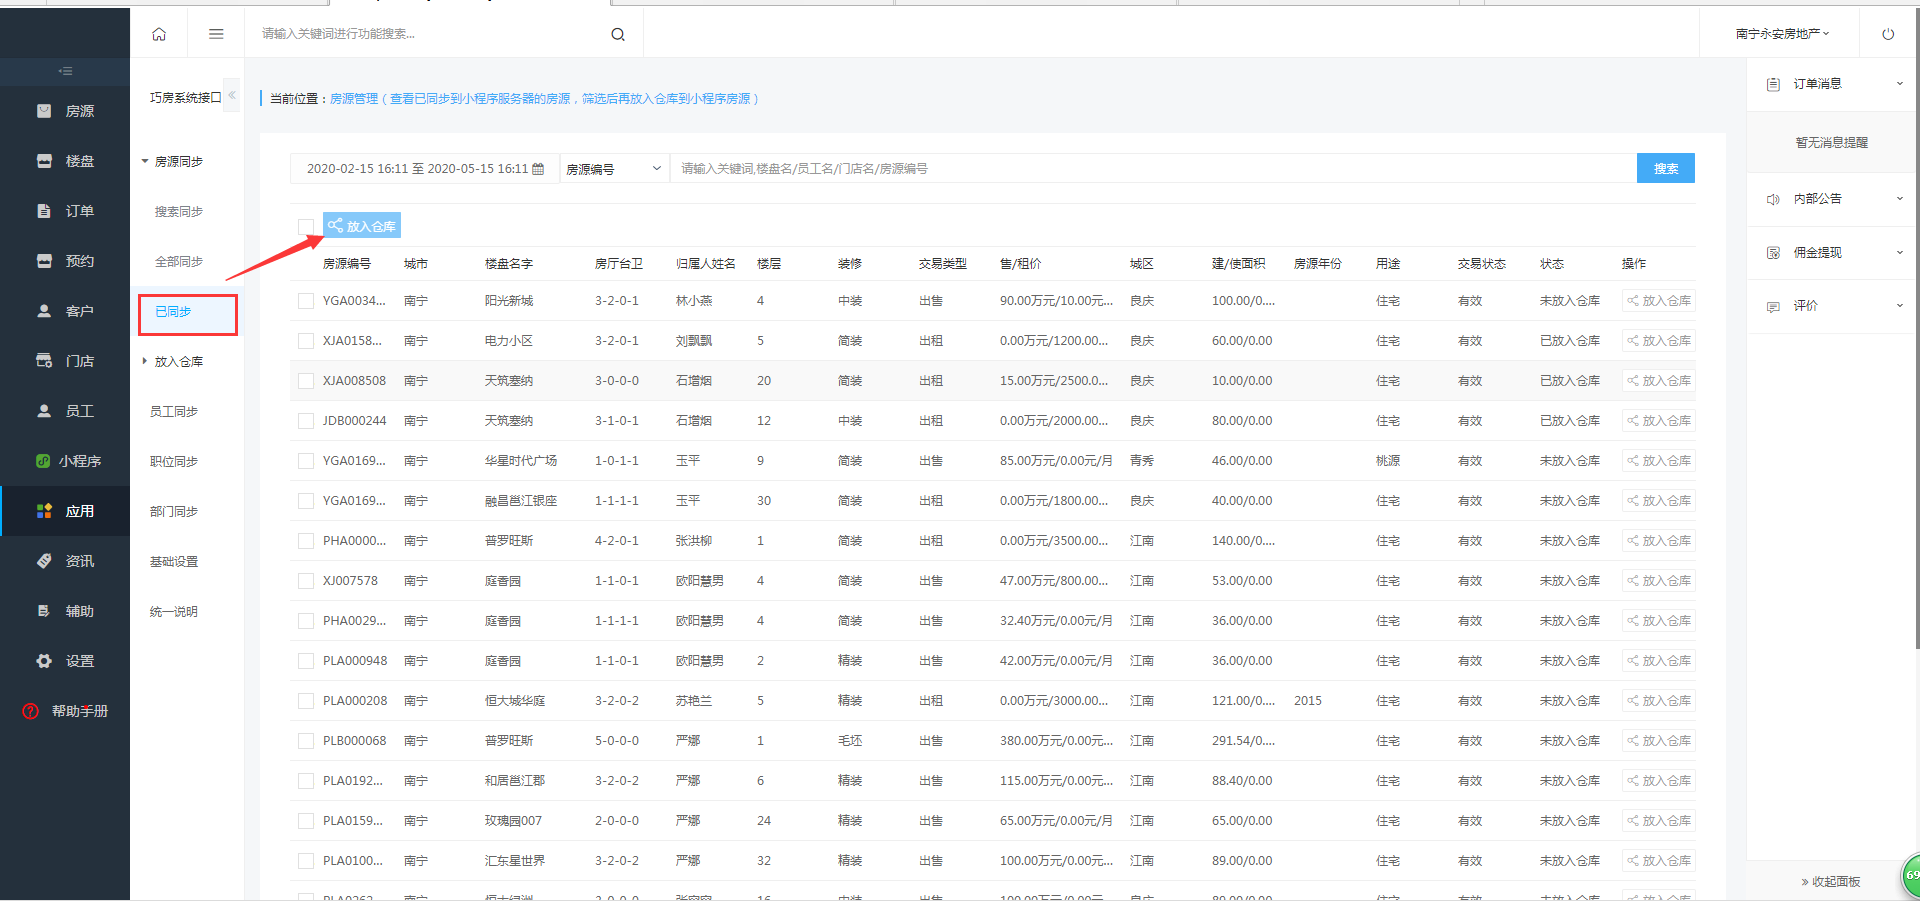
Task: Open 员工同步 menu item
Action: tap(174, 412)
